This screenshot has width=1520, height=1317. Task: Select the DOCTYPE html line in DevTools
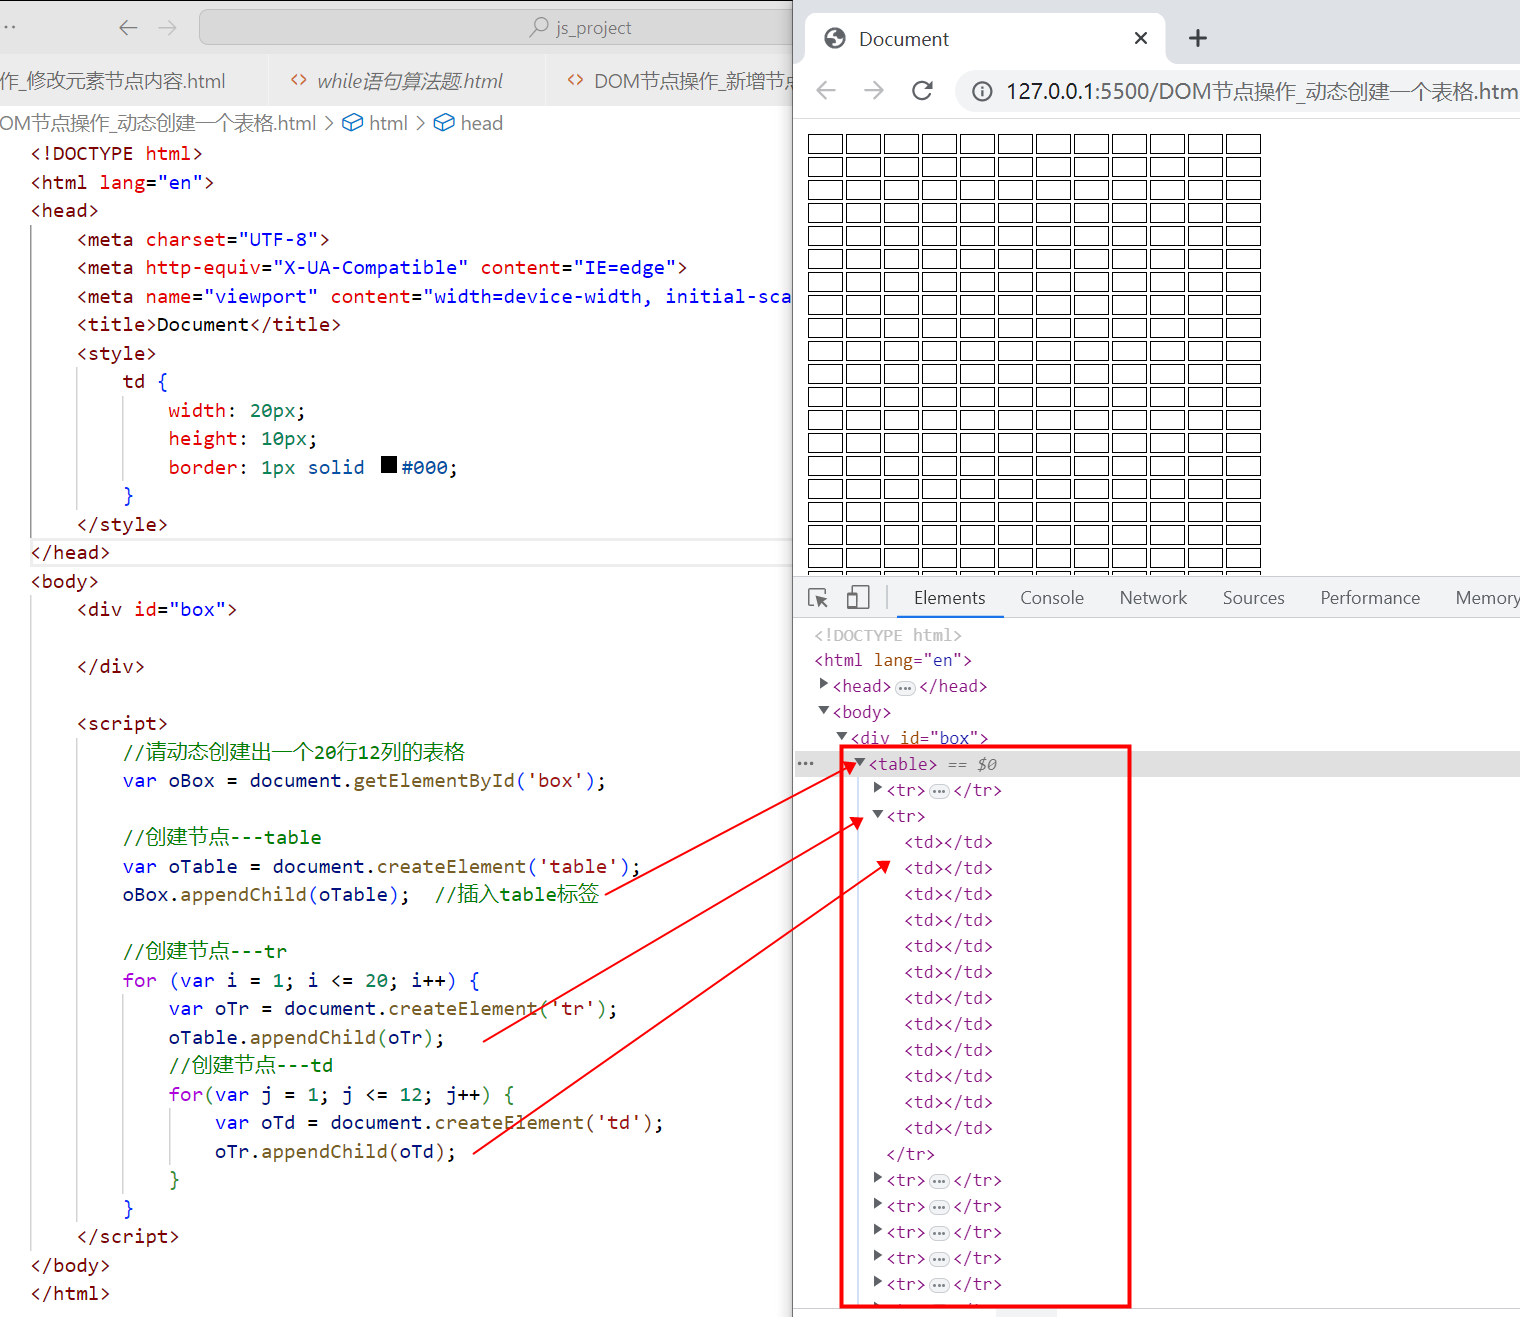pyautogui.click(x=888, y=635)
